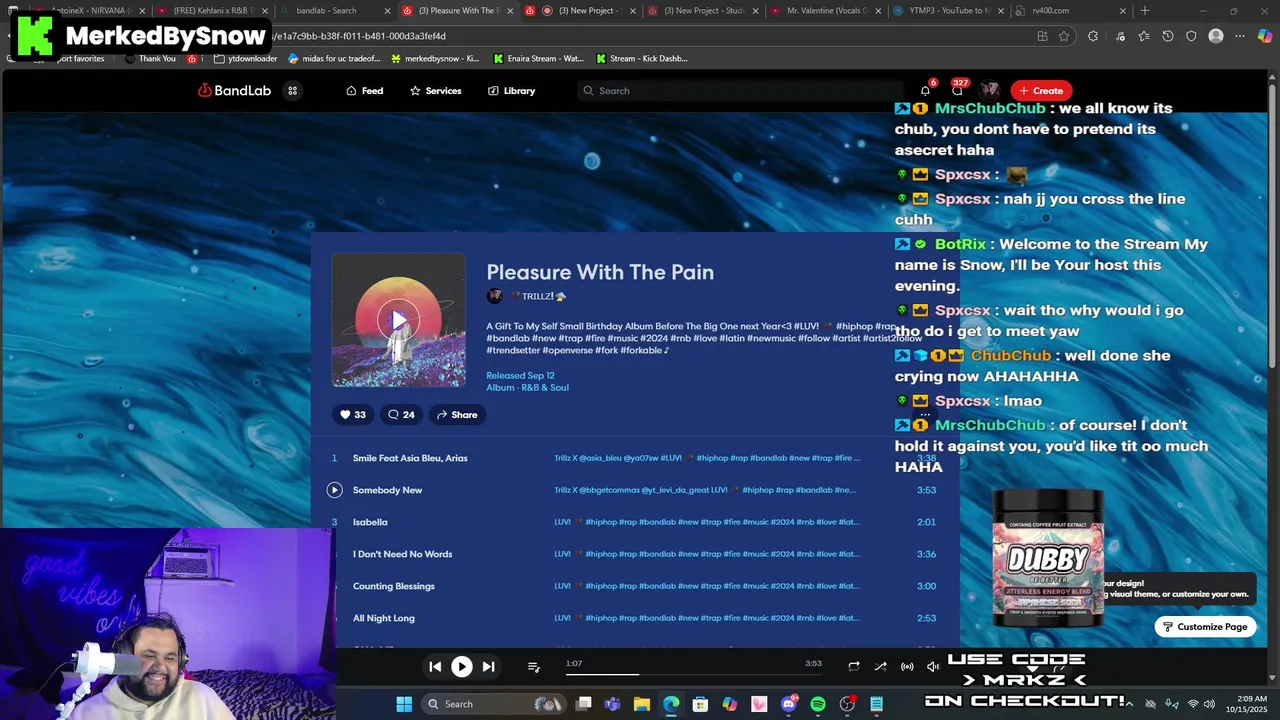The image size is (1280, 720).
Task: Select the track Isabella
Action: coord(370,522)
